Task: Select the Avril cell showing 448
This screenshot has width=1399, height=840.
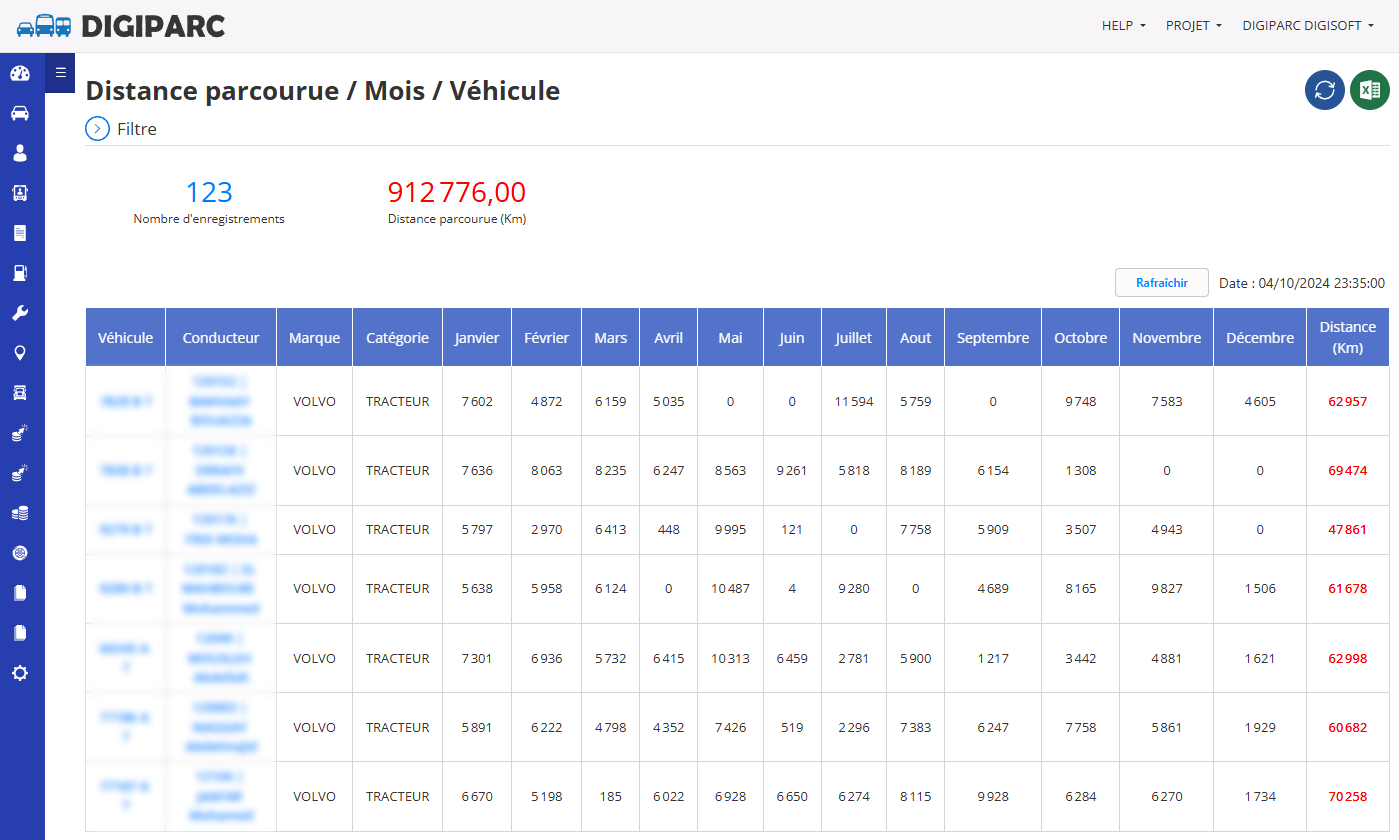Action: pos(669,529)
